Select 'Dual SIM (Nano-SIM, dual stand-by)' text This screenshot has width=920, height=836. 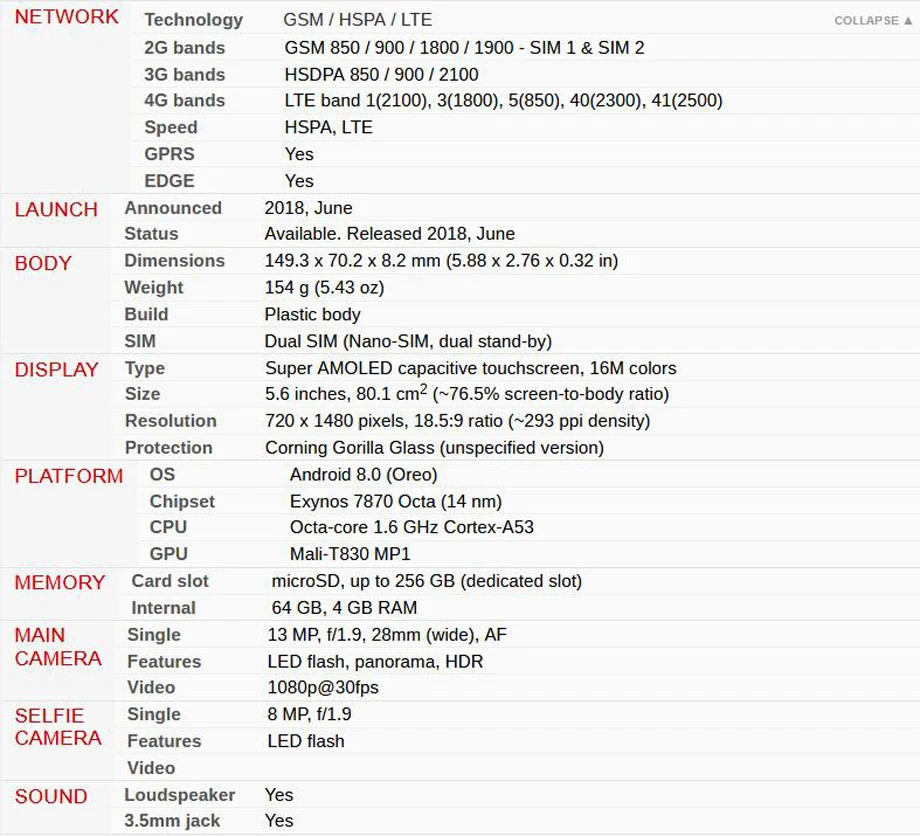click(x=408, y=341)
